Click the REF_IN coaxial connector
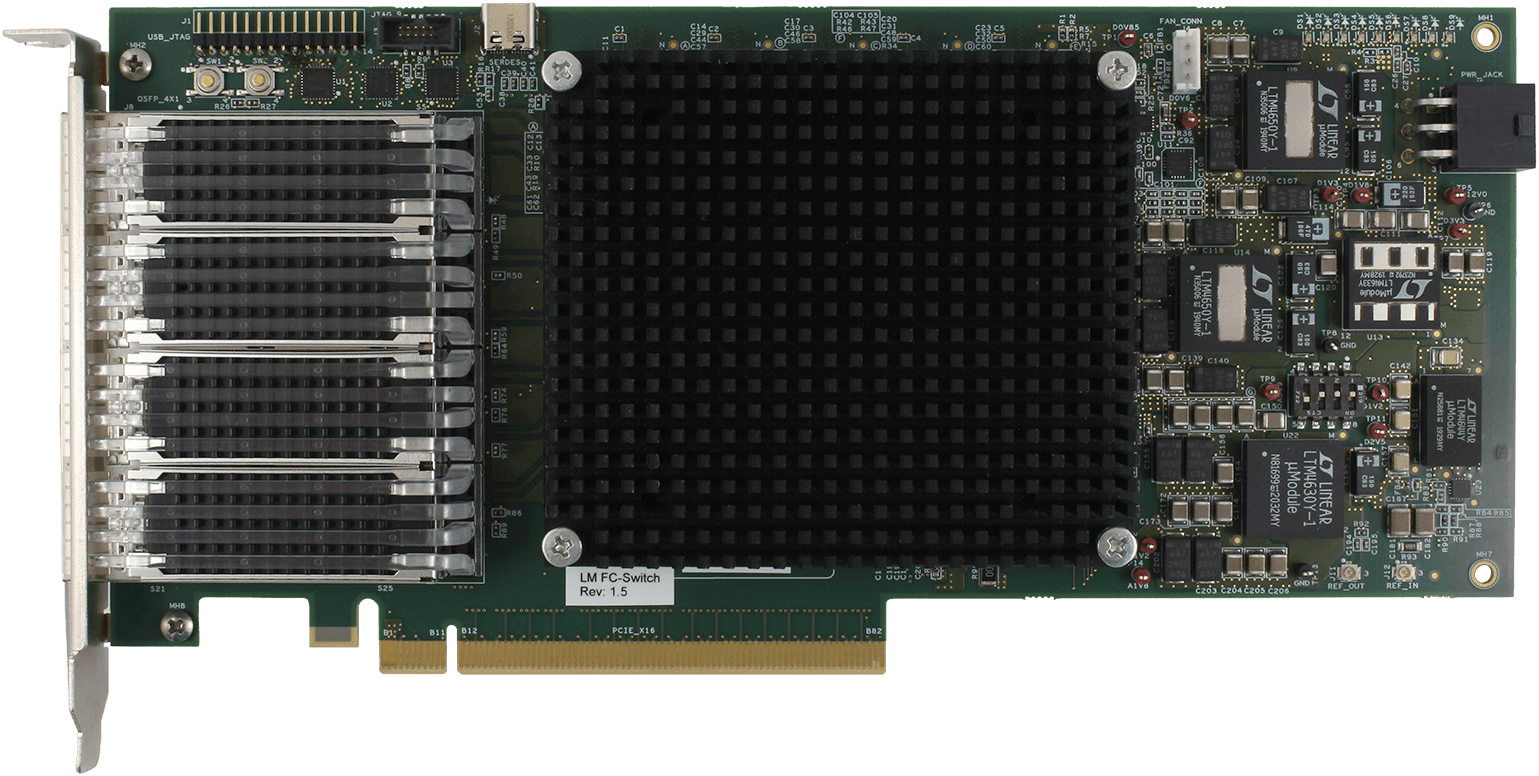This screenshot has height=776, width=1539. coord(1404,573)
